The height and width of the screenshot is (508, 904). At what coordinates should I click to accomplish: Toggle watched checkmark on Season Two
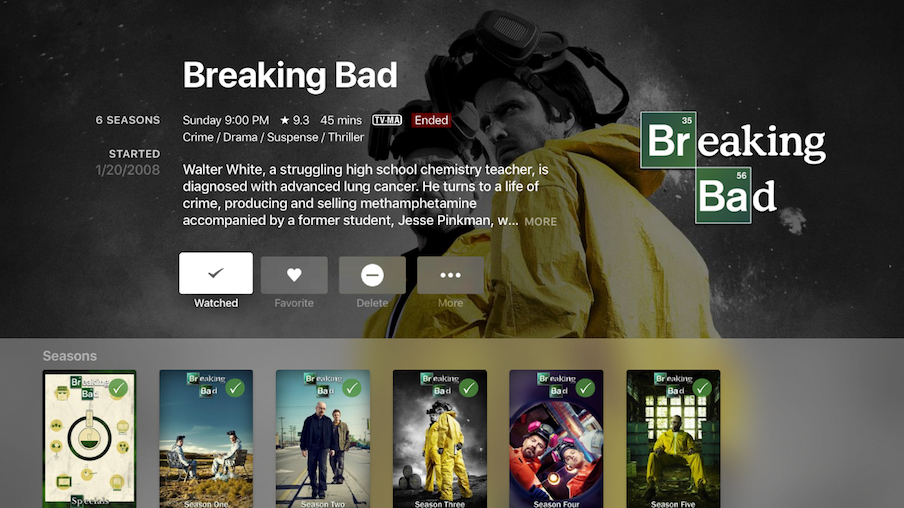click(352, 388)
